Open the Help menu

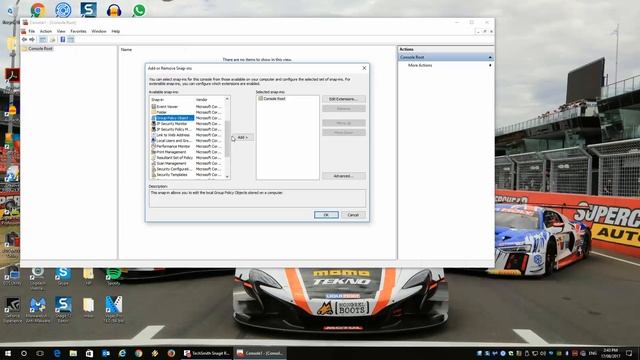point(116,31)
